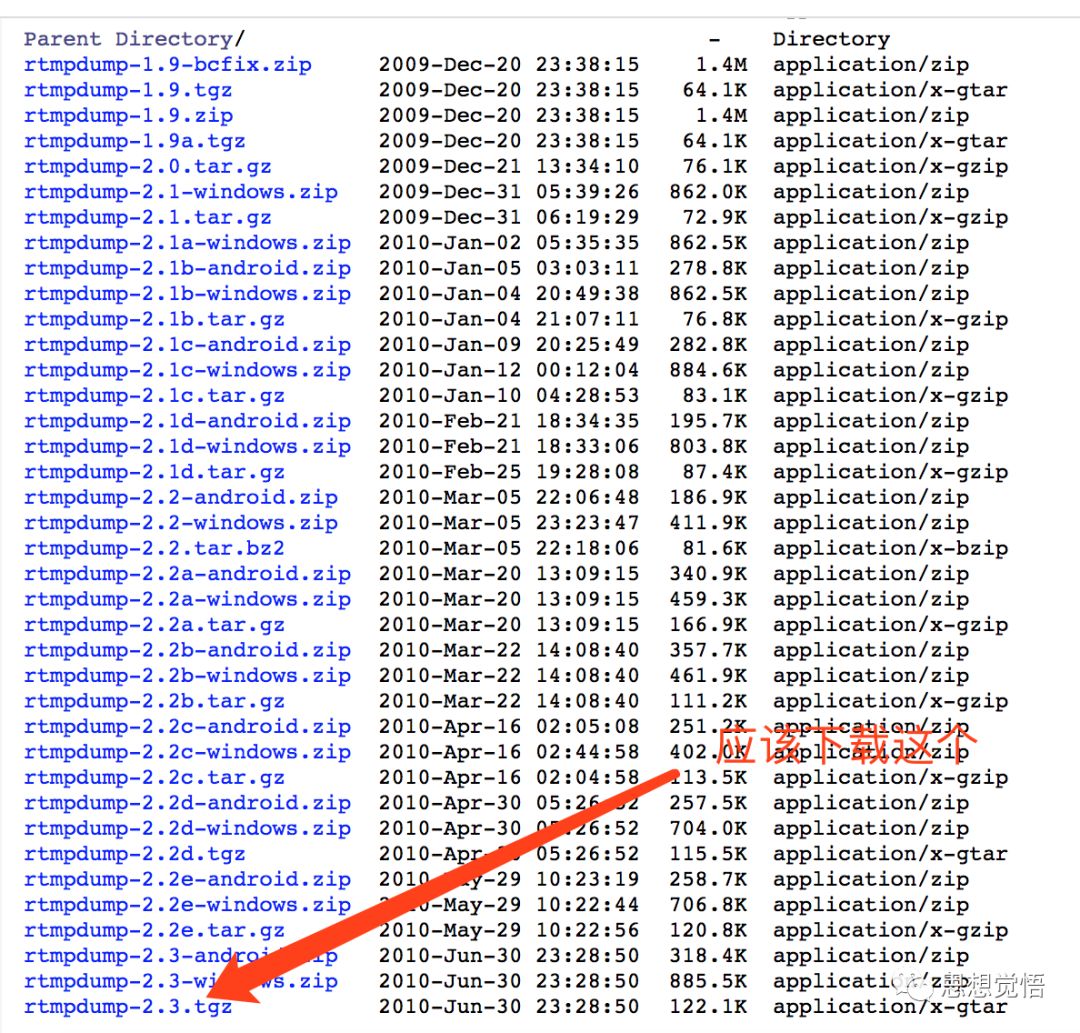Screen dimensions: 1080x1033
Task: Download rtmpdump-2.3.tgz file
Action: pos(128,1006)
